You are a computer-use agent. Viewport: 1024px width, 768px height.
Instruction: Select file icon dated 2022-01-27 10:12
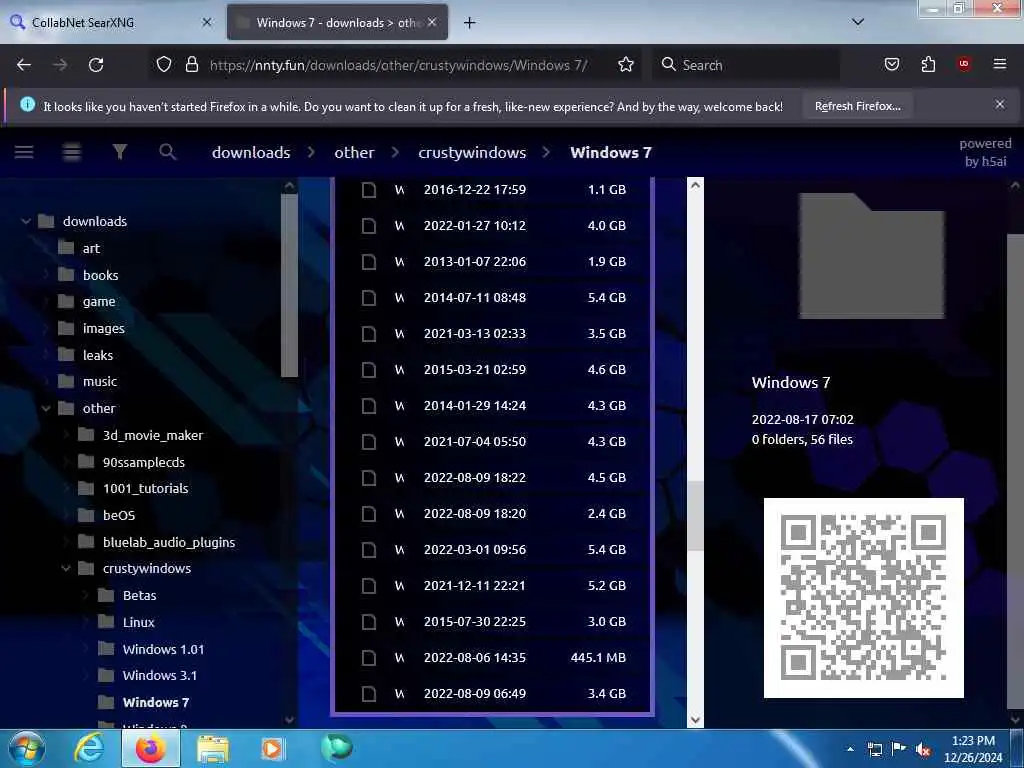click(x=369, y=225)
